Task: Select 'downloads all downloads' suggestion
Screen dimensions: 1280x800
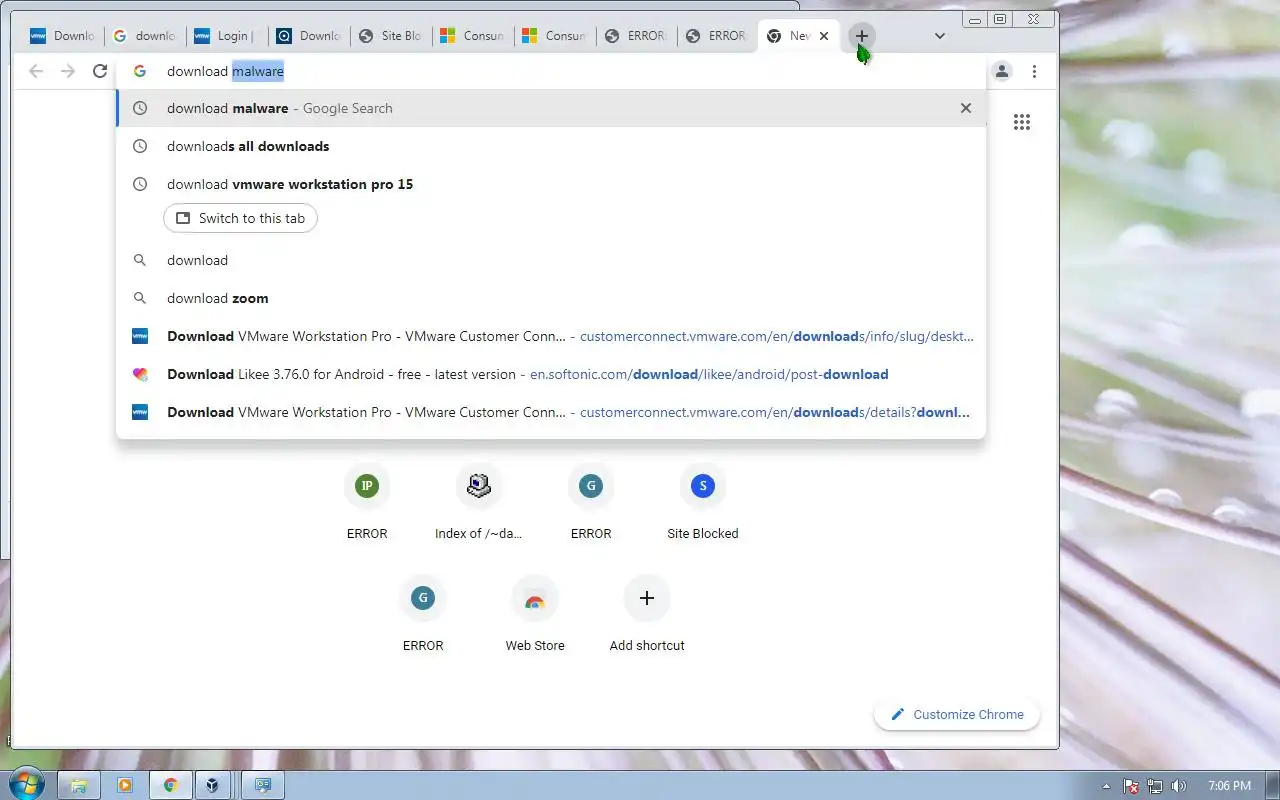Action: coord(551,146)
